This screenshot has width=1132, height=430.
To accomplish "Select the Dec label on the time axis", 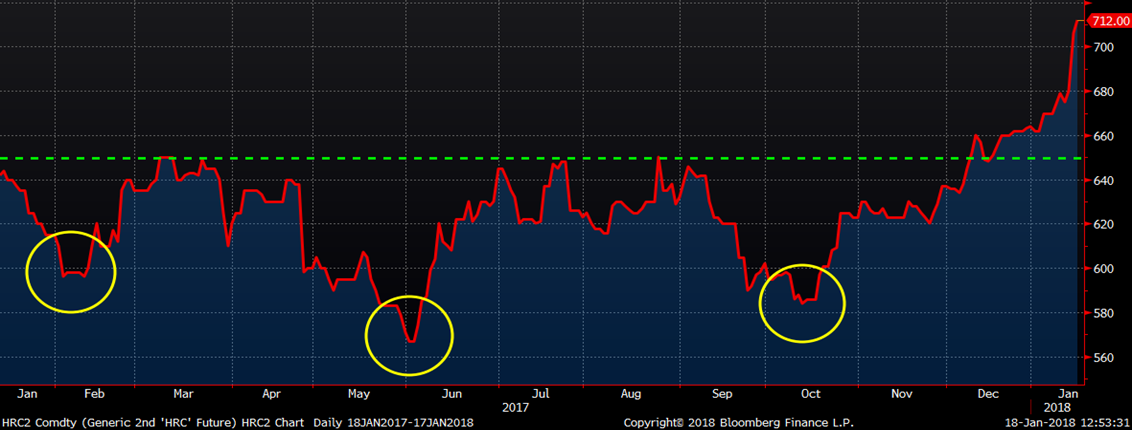I will point(986,393).
